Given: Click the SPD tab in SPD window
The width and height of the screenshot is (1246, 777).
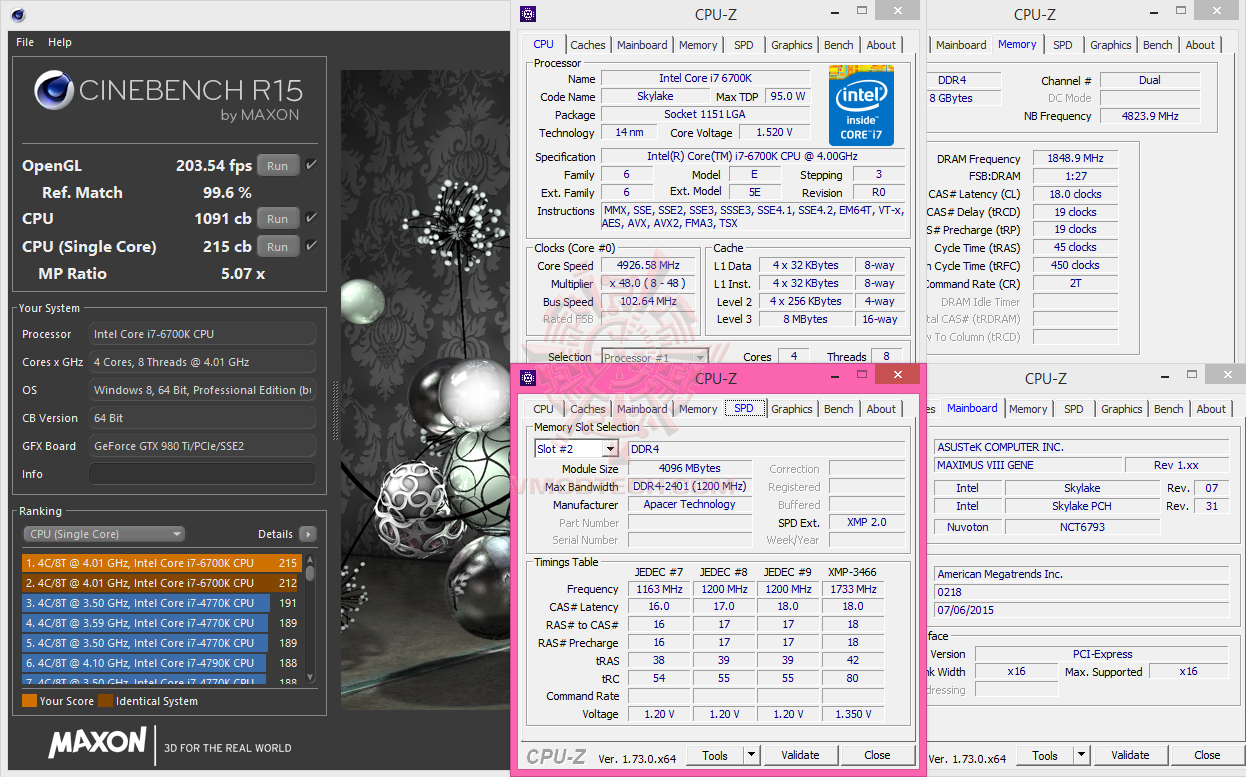Looking at the screenshot, I should [744, 408].
